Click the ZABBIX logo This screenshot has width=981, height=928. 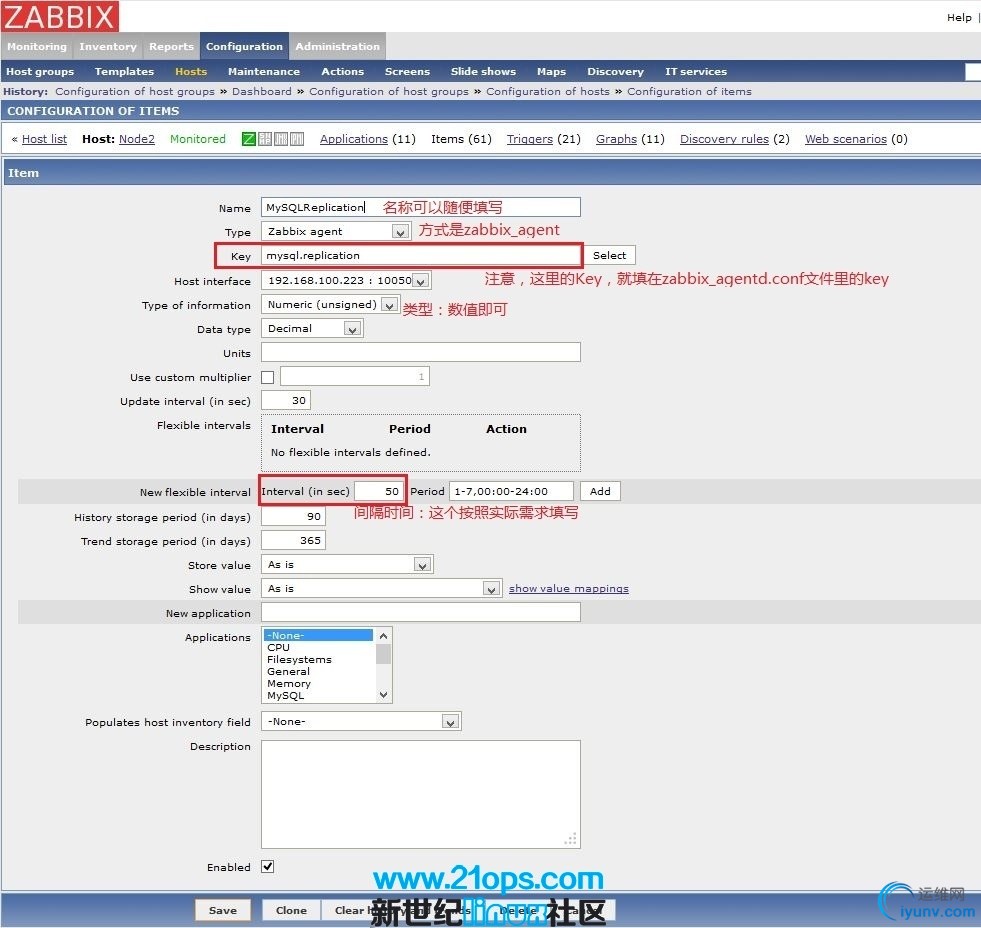click(x=60, y=16)
